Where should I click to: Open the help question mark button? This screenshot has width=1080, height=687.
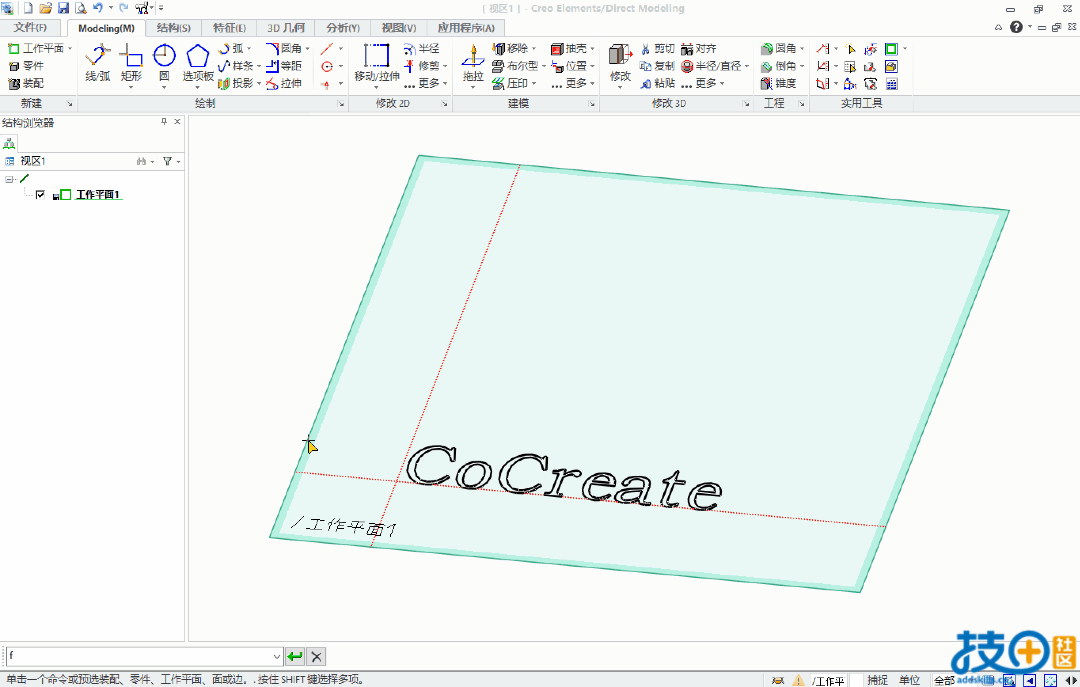click(x=1016, y=27)
